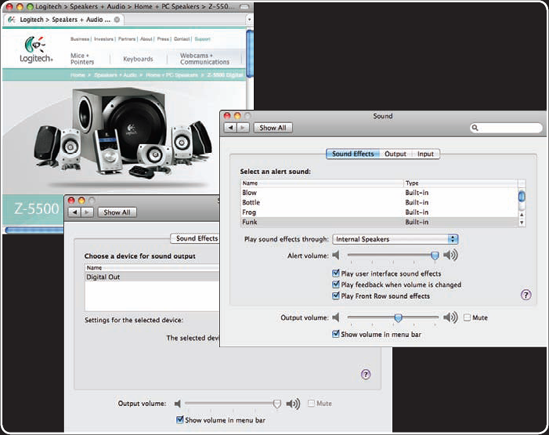
Task: Click Home breadcrumb link on Logitech page
Action: click(x=77, y=75)
